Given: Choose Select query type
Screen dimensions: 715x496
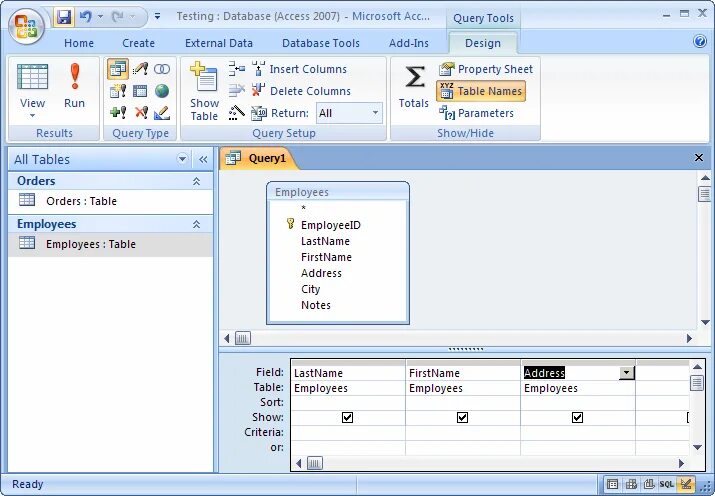Looking at the screenshot, I should (118, 69).
